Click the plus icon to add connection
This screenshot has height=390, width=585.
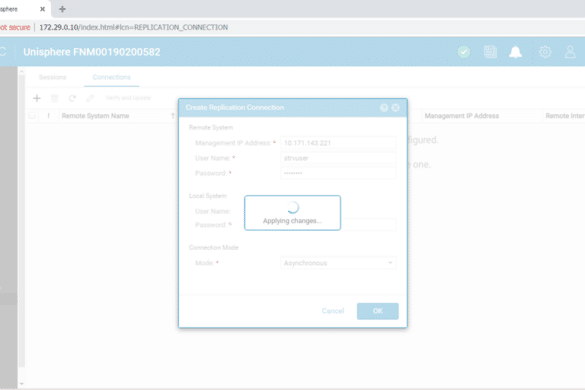pyautogui.click(x=37, y=98)
